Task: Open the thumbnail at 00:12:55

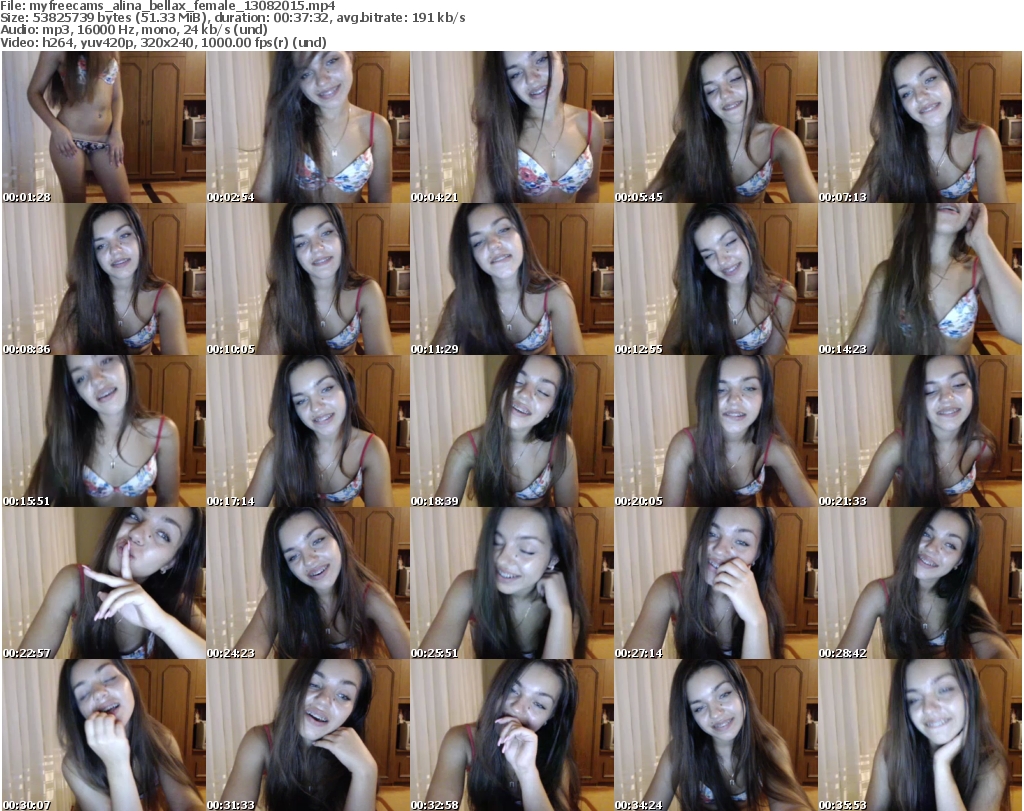Action: tap(716, 279)
